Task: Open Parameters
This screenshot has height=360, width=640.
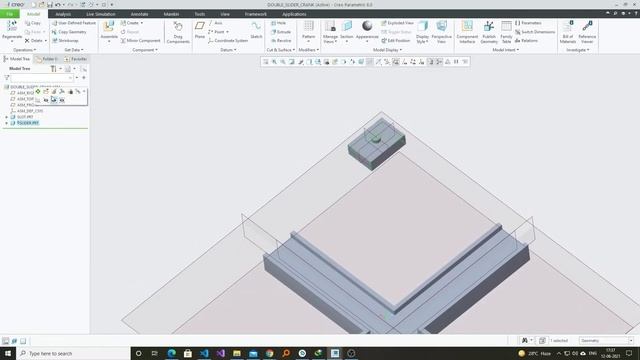Action: pos(528,23)
